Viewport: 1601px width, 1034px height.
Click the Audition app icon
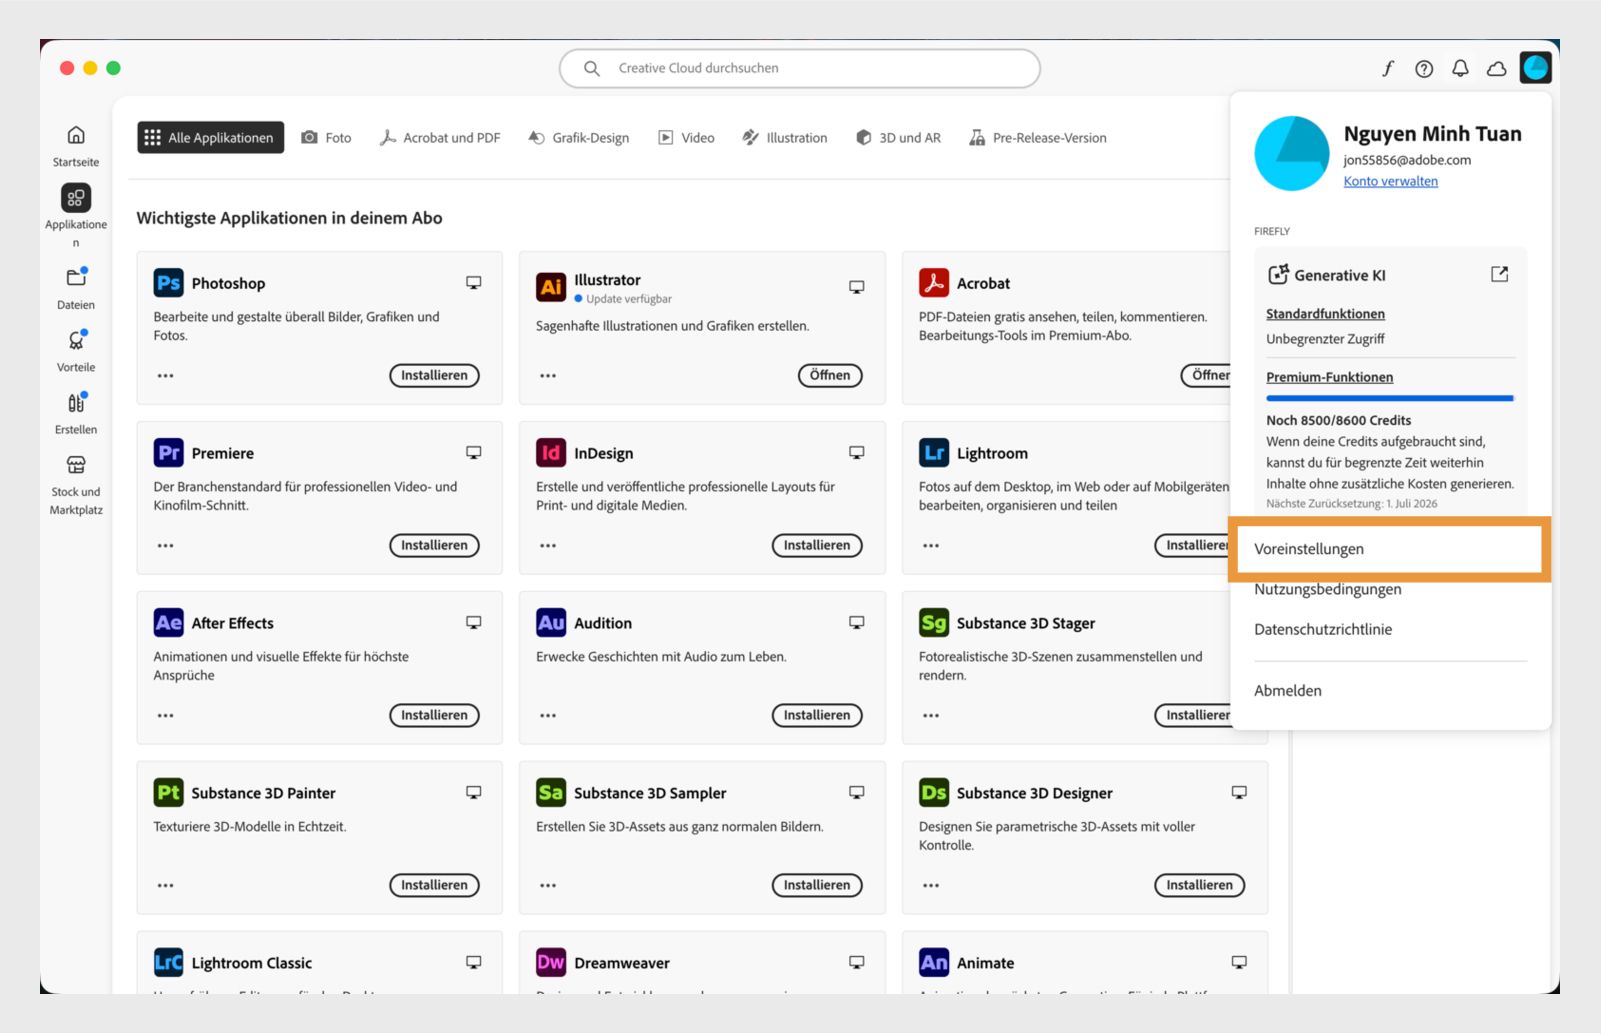click(x=551, y=623)
